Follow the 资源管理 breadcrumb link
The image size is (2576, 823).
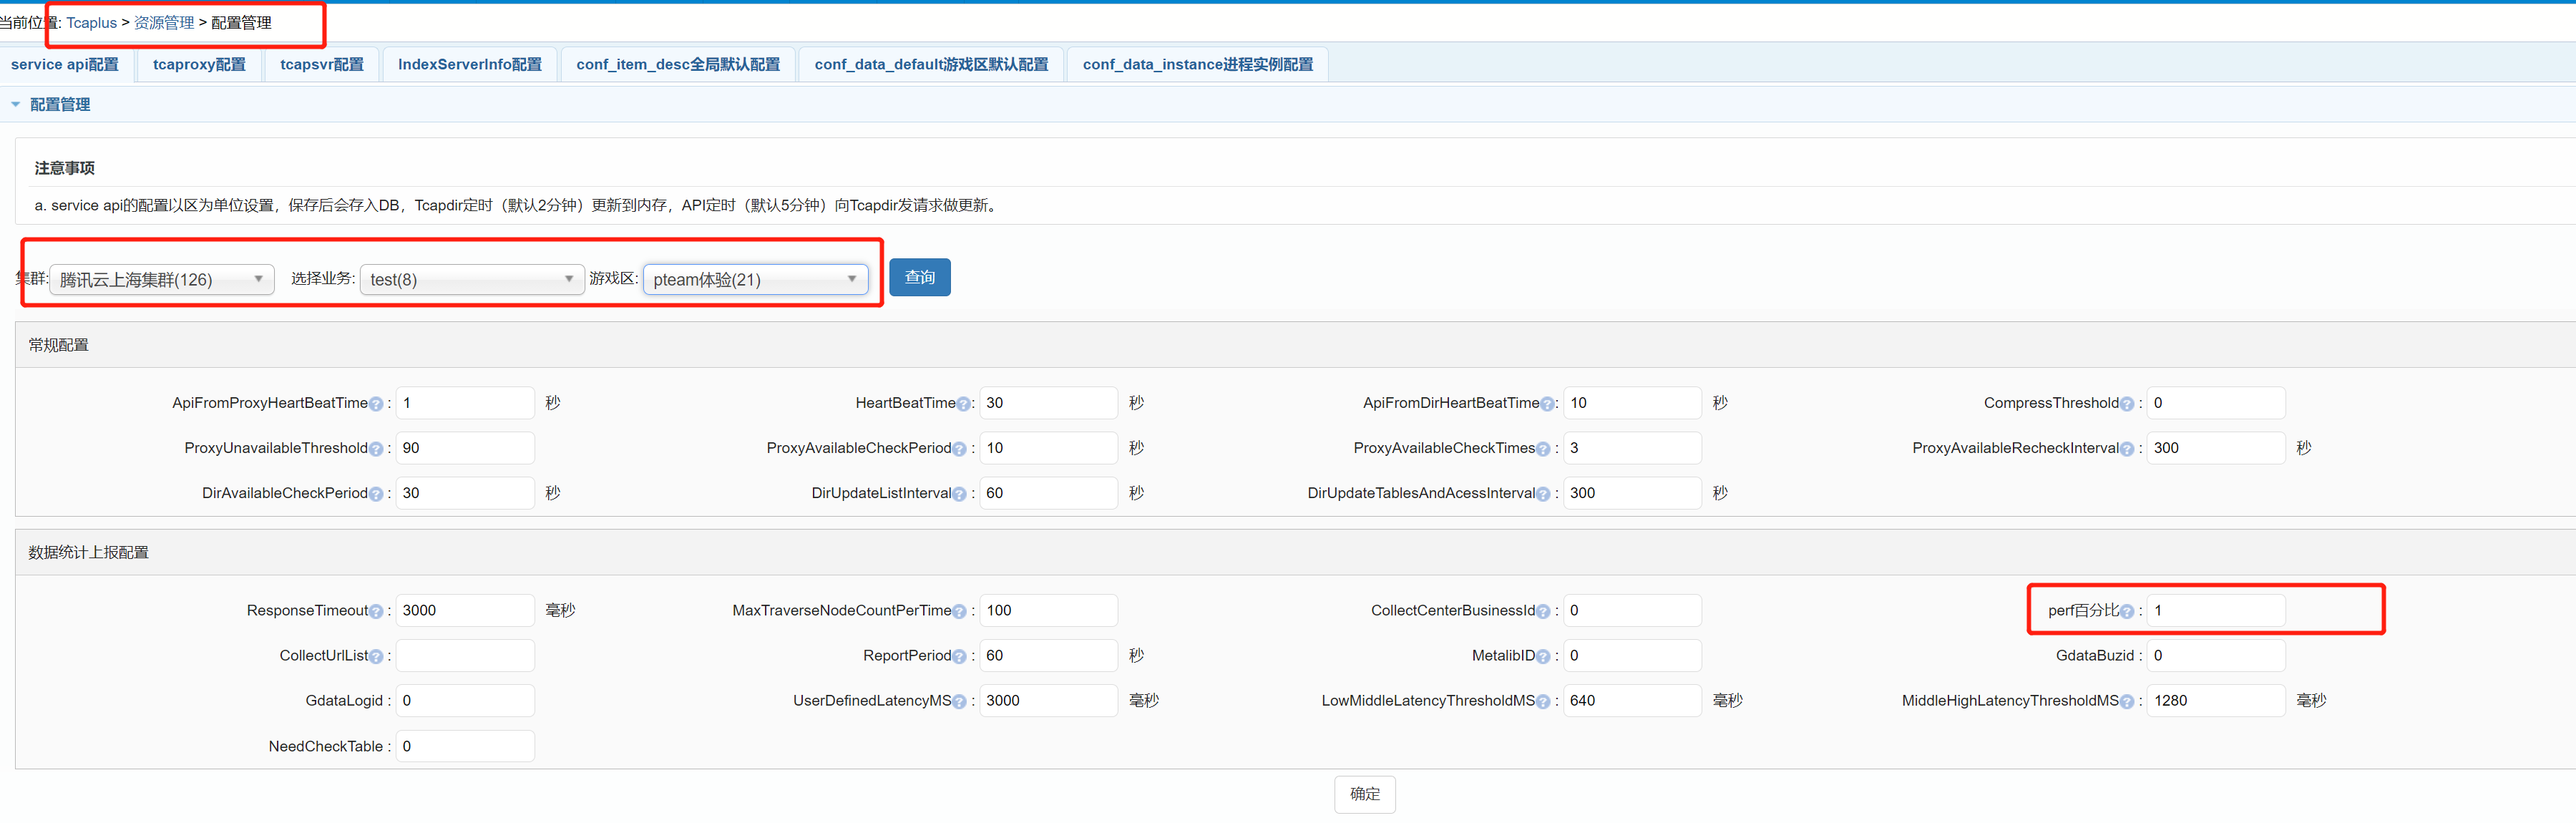(164, 22)
